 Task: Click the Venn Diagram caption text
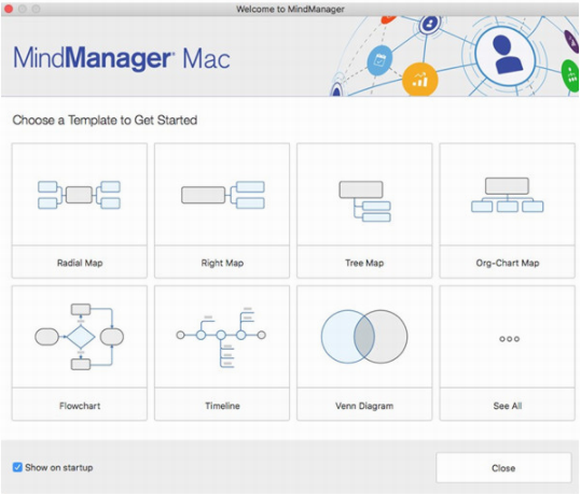click(x=364, y=406)
